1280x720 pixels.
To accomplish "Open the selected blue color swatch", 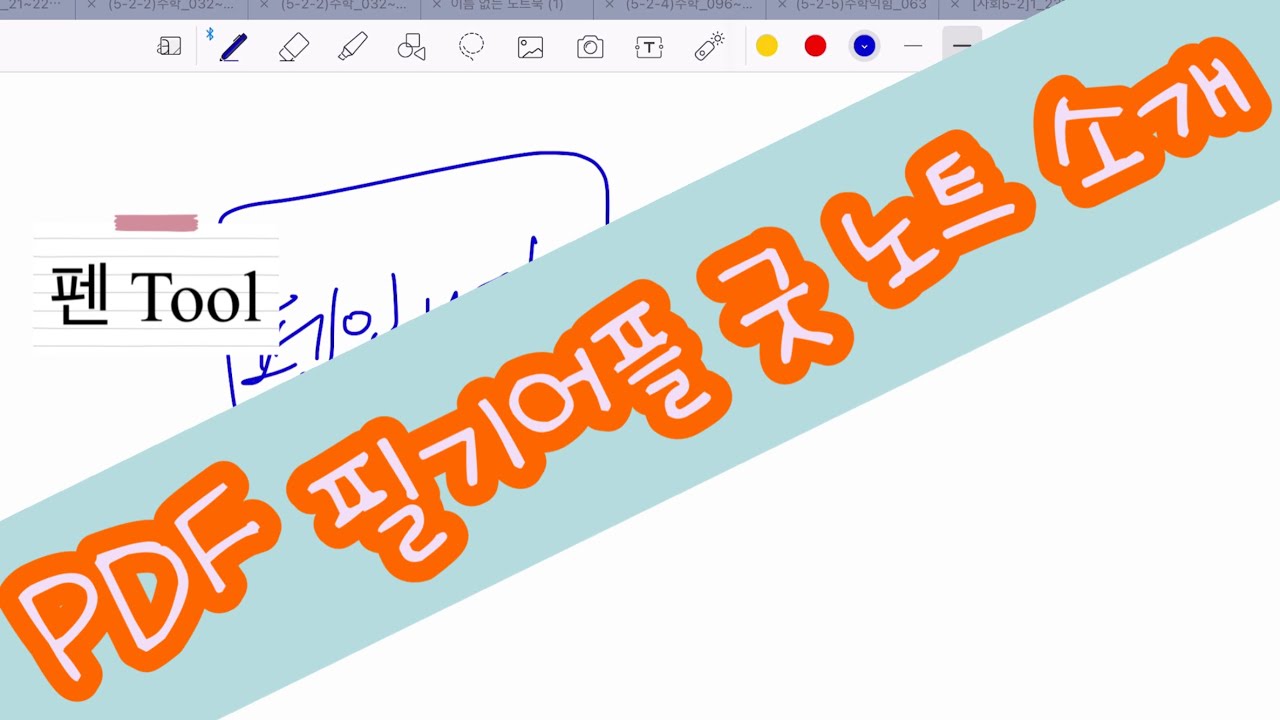I will (864, 46).
